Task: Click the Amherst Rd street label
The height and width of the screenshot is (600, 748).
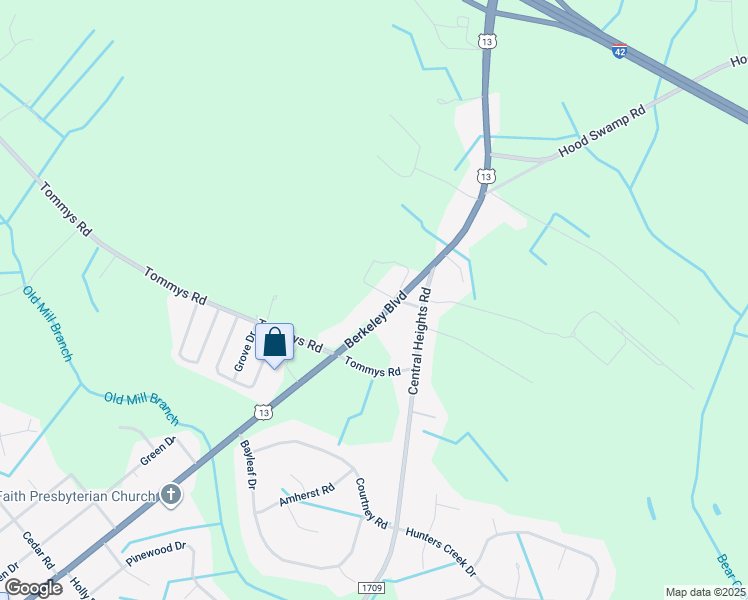Action: pyautogui.click(x=307, y=495)
